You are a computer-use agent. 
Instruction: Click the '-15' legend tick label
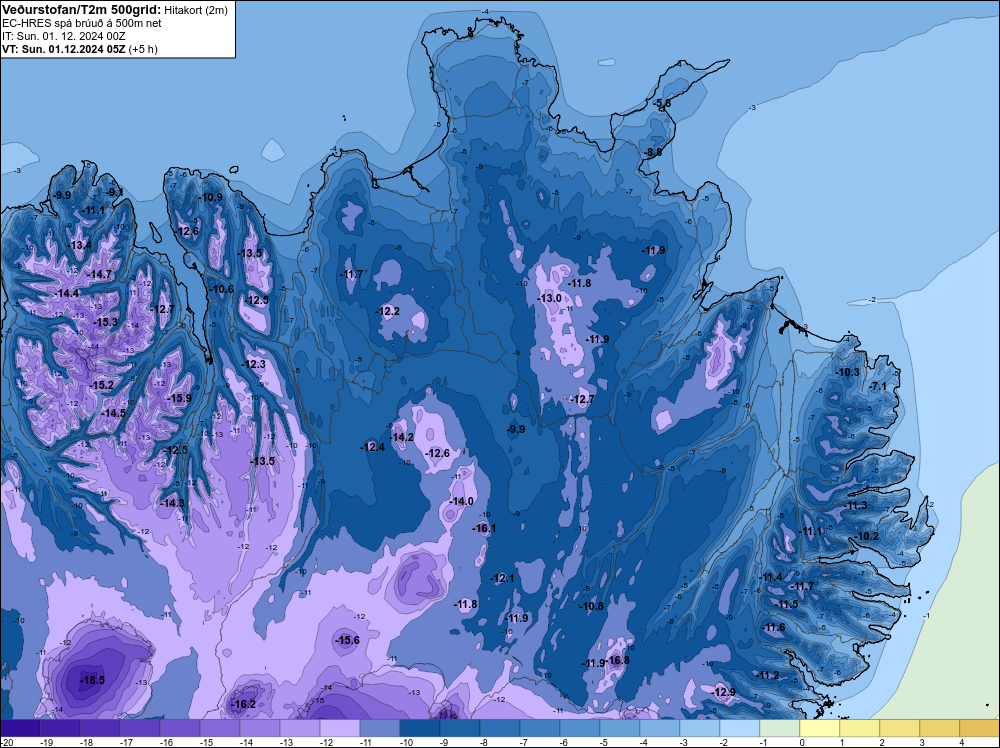click(206, 742)
